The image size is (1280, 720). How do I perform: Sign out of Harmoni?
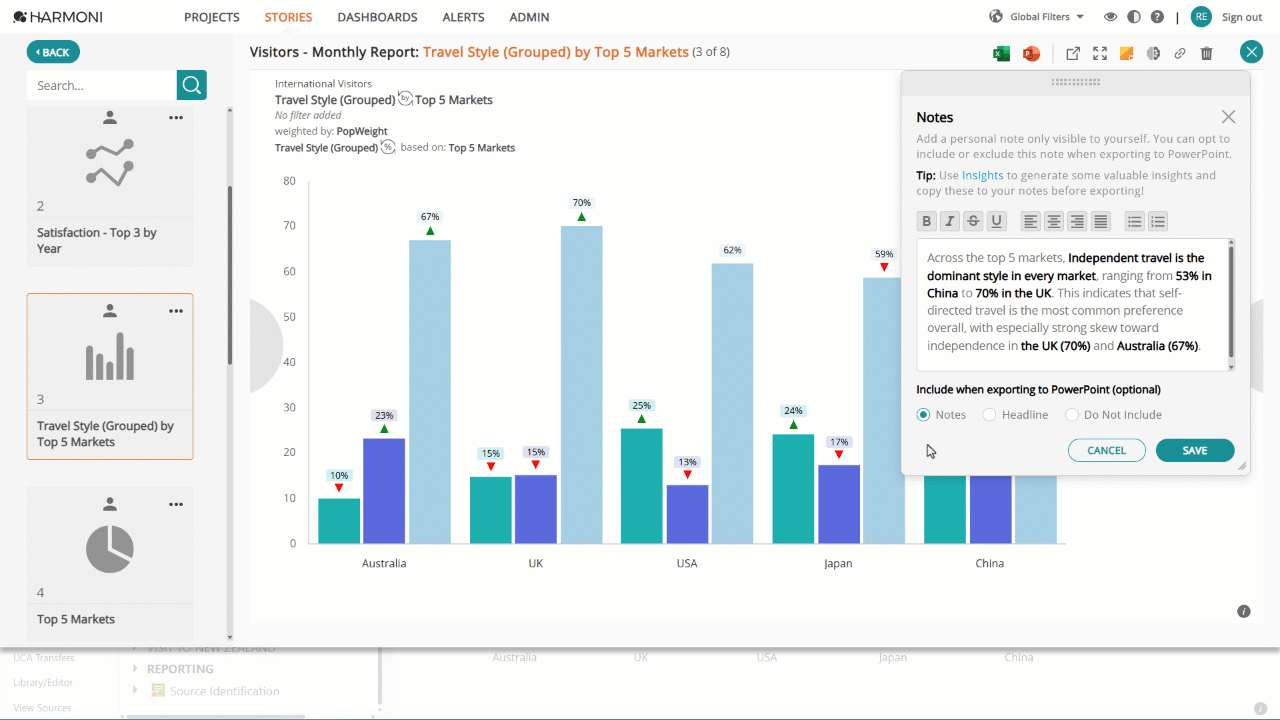point(1242,17)
